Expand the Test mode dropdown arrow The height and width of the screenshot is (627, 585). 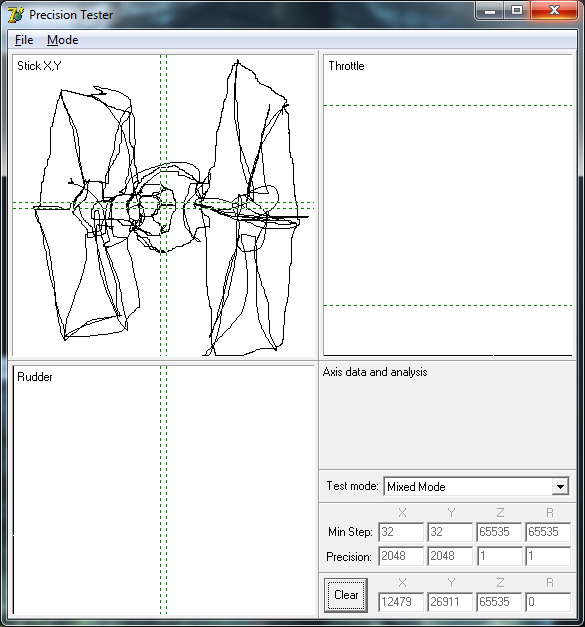560,487
